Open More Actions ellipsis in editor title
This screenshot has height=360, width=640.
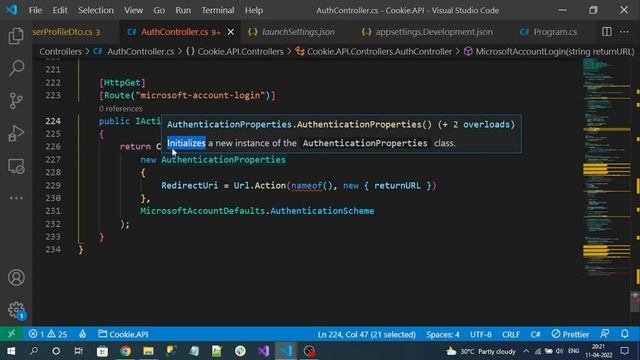pos(624,31)
